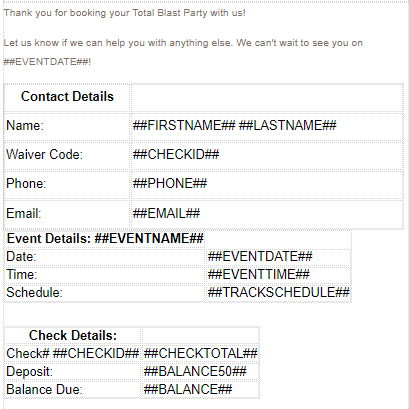
Task: Click the Event Details ##EVENTNAME## heading
Action: tap(105, 239)
